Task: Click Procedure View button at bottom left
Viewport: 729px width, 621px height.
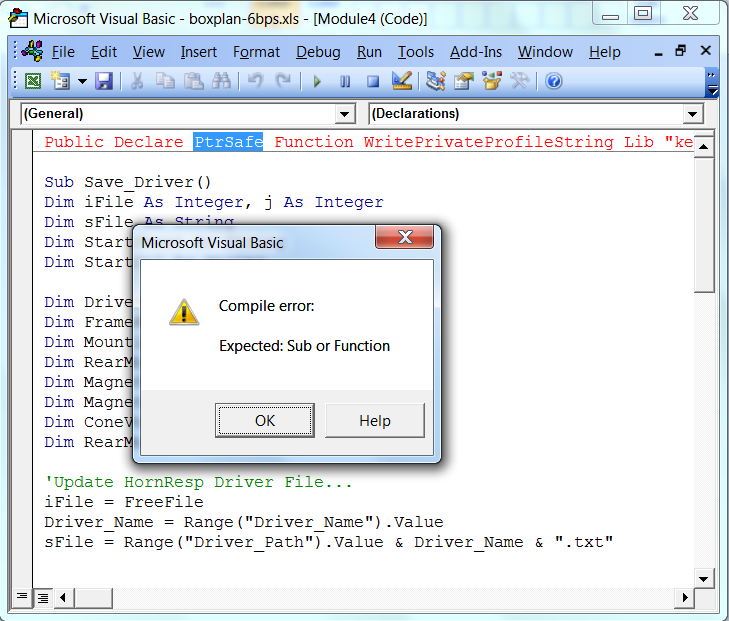Action: [21, 597]
